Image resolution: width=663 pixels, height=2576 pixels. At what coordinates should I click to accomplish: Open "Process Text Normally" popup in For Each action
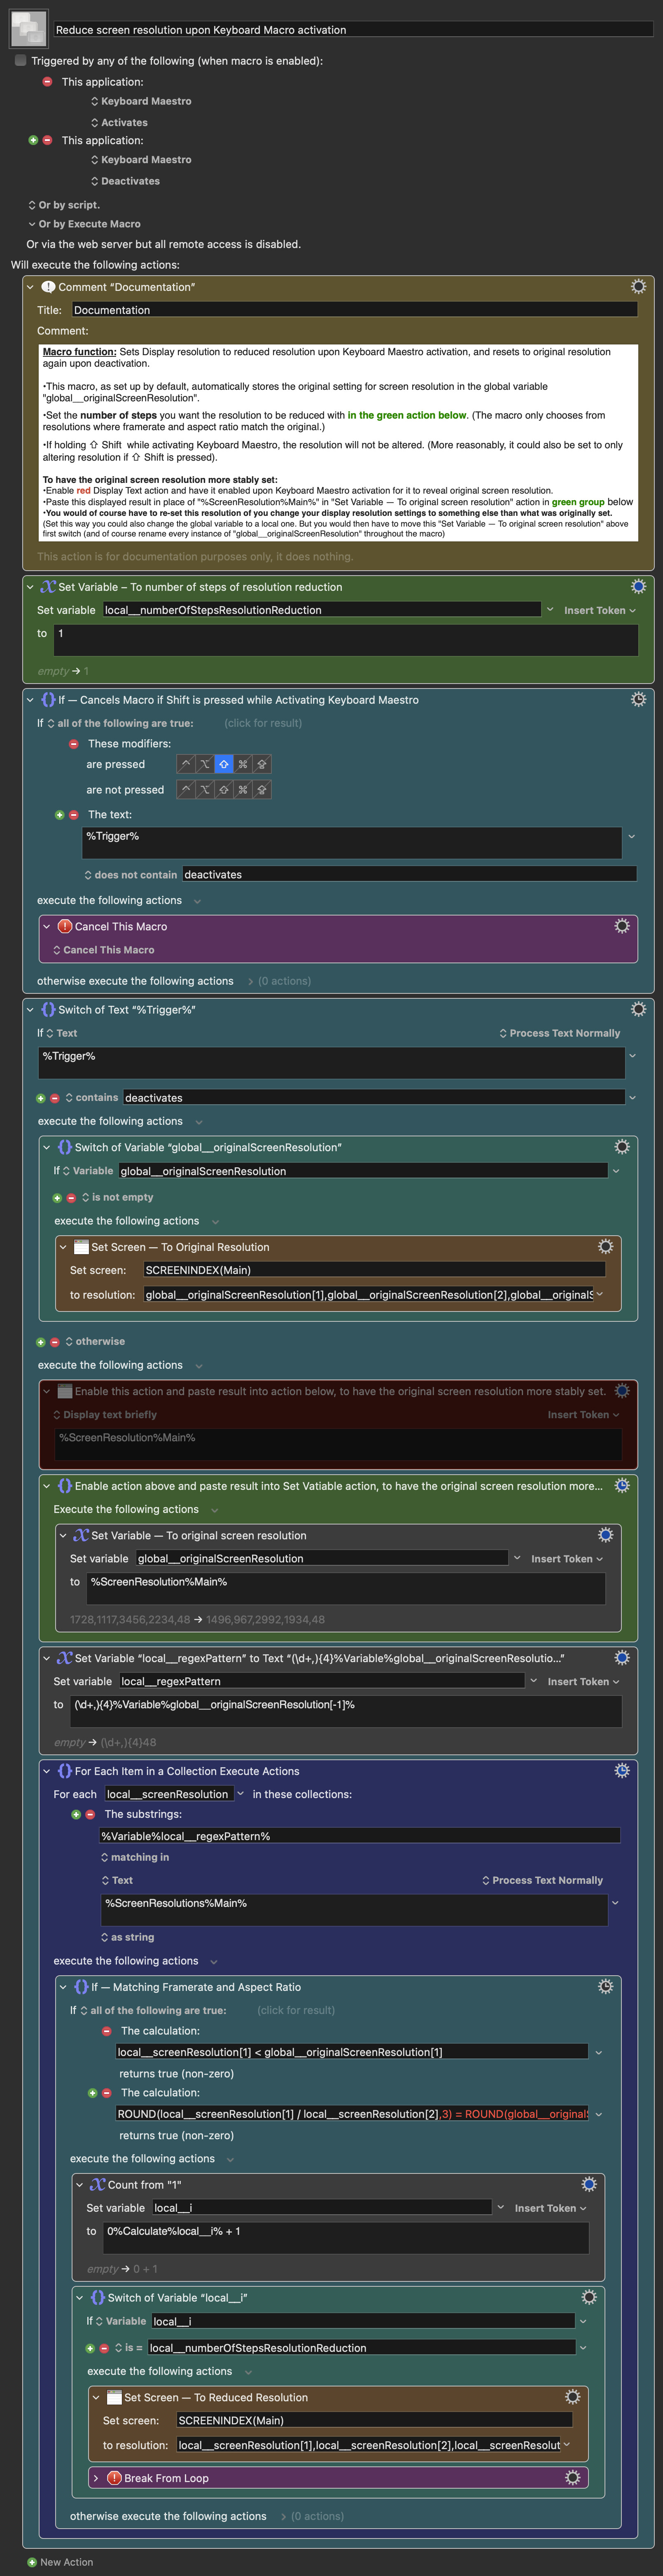(543, 1880)
